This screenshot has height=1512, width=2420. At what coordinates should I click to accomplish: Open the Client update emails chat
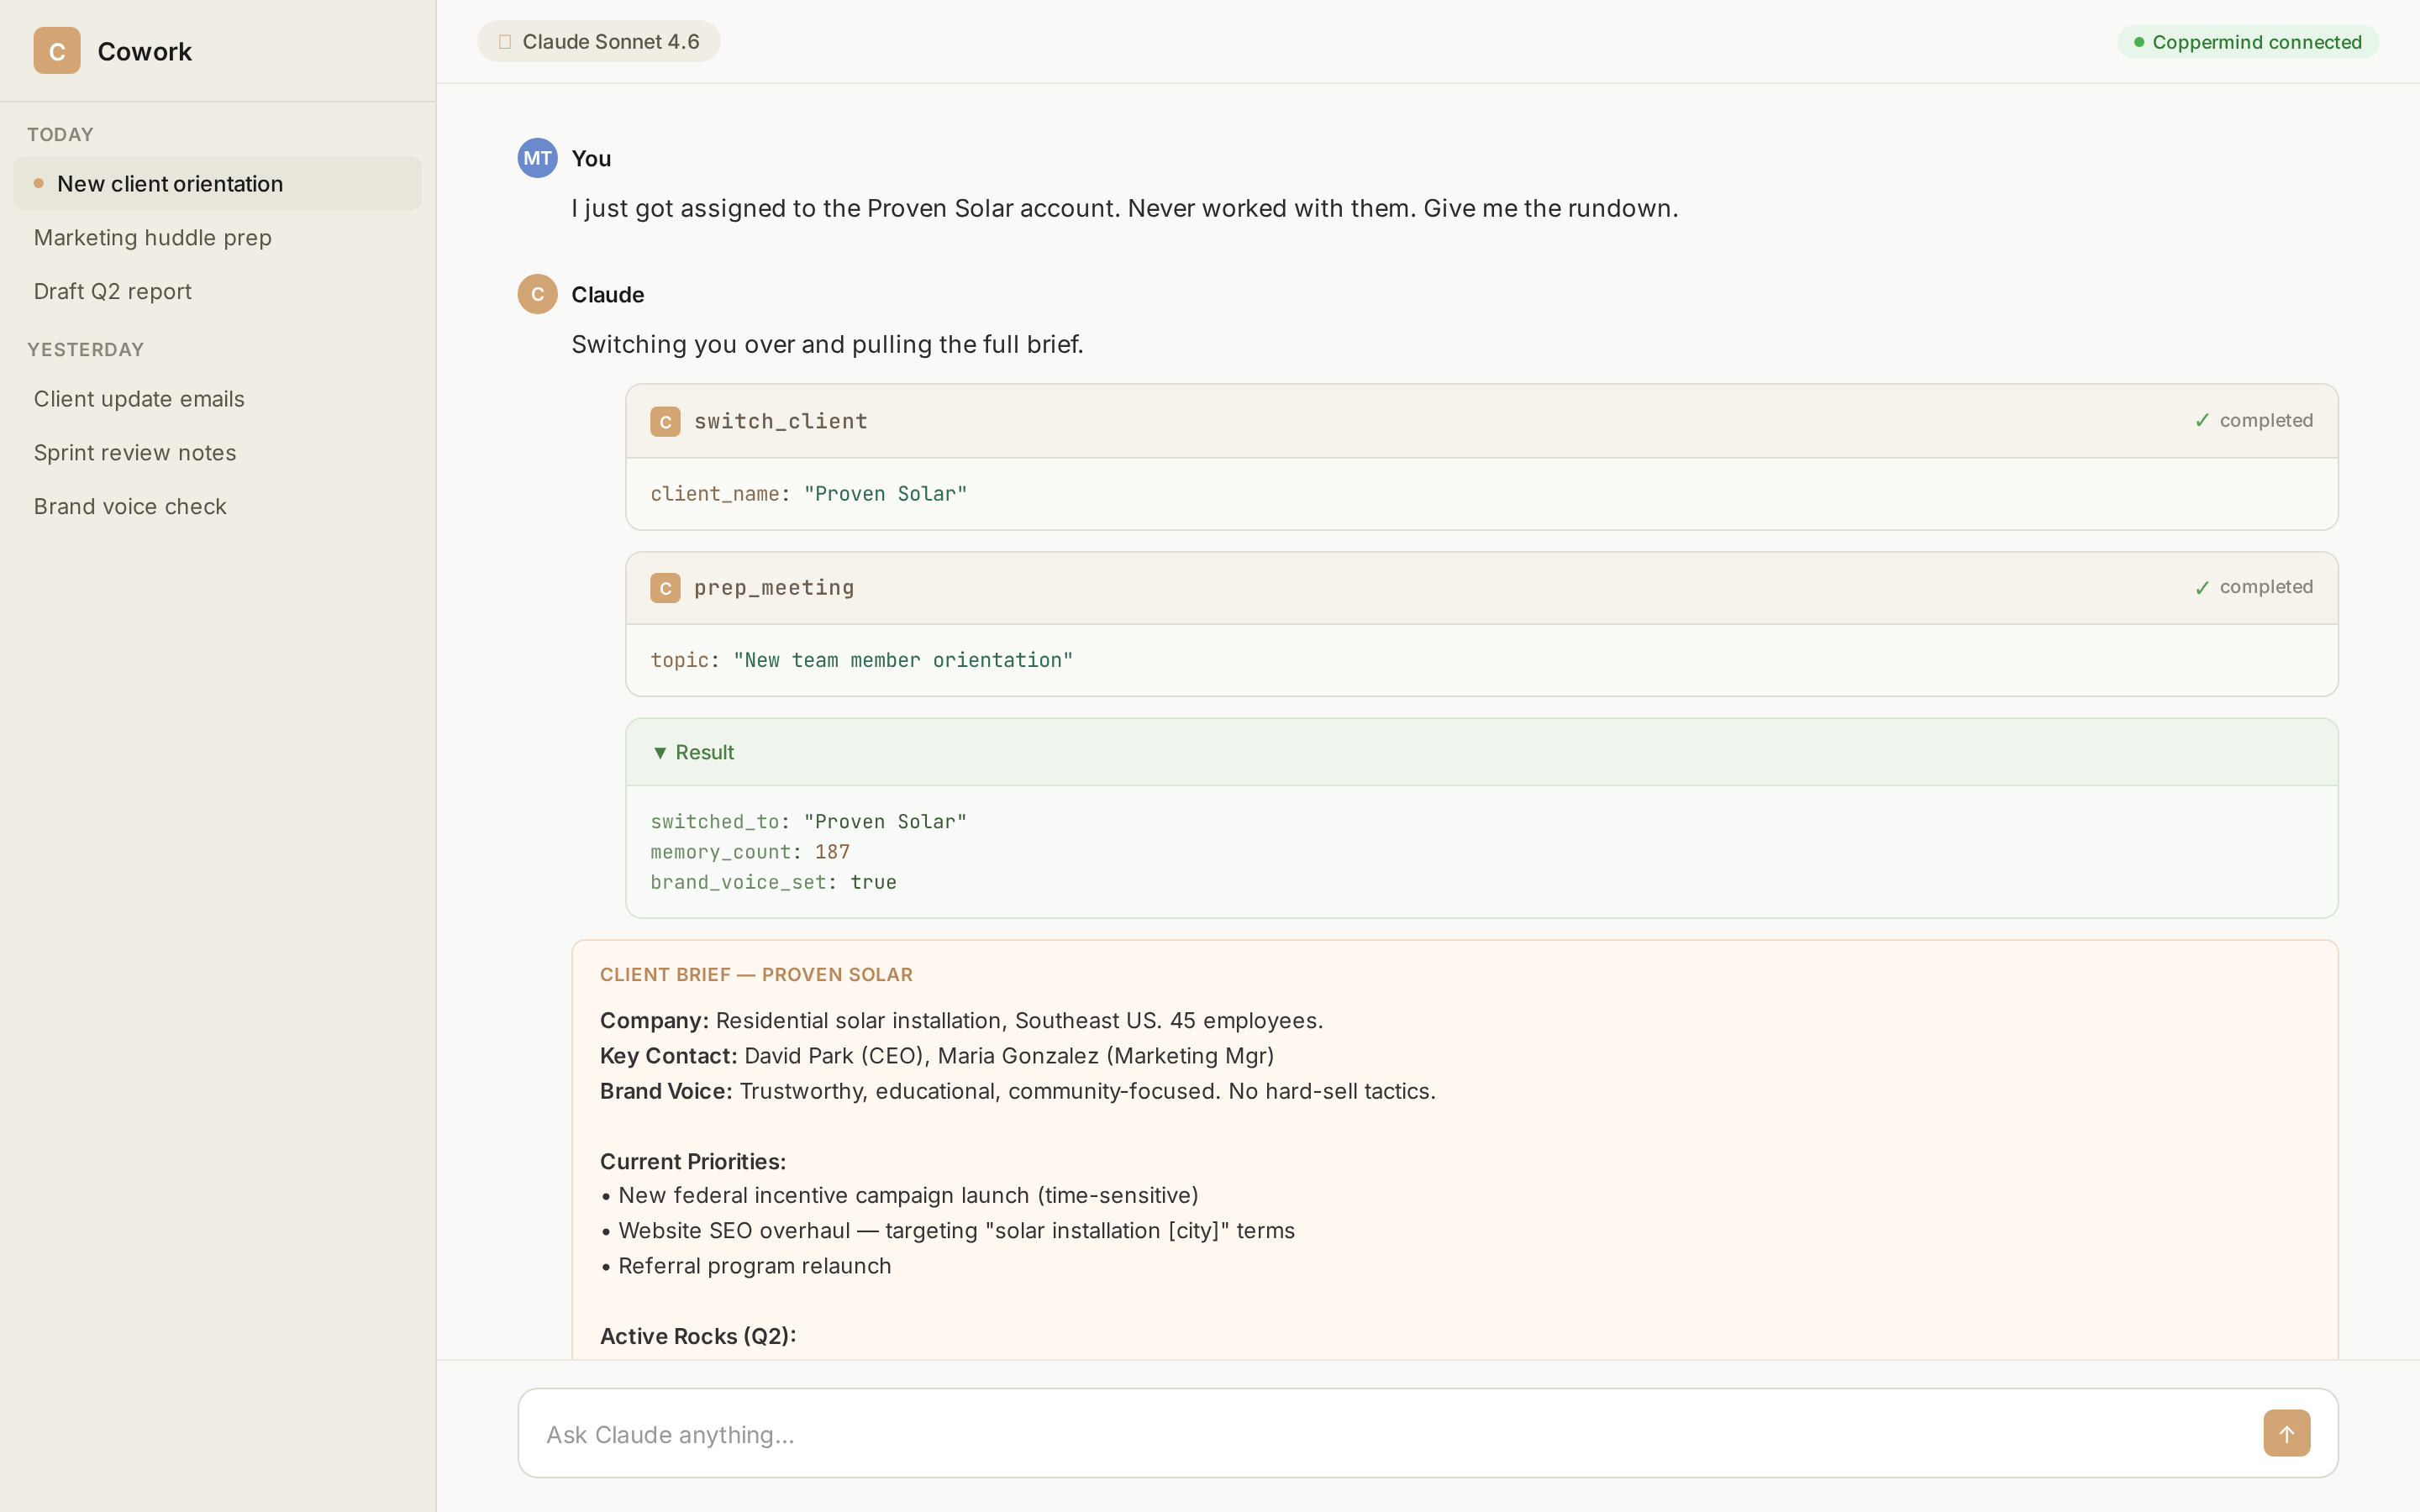click(217, 399)
